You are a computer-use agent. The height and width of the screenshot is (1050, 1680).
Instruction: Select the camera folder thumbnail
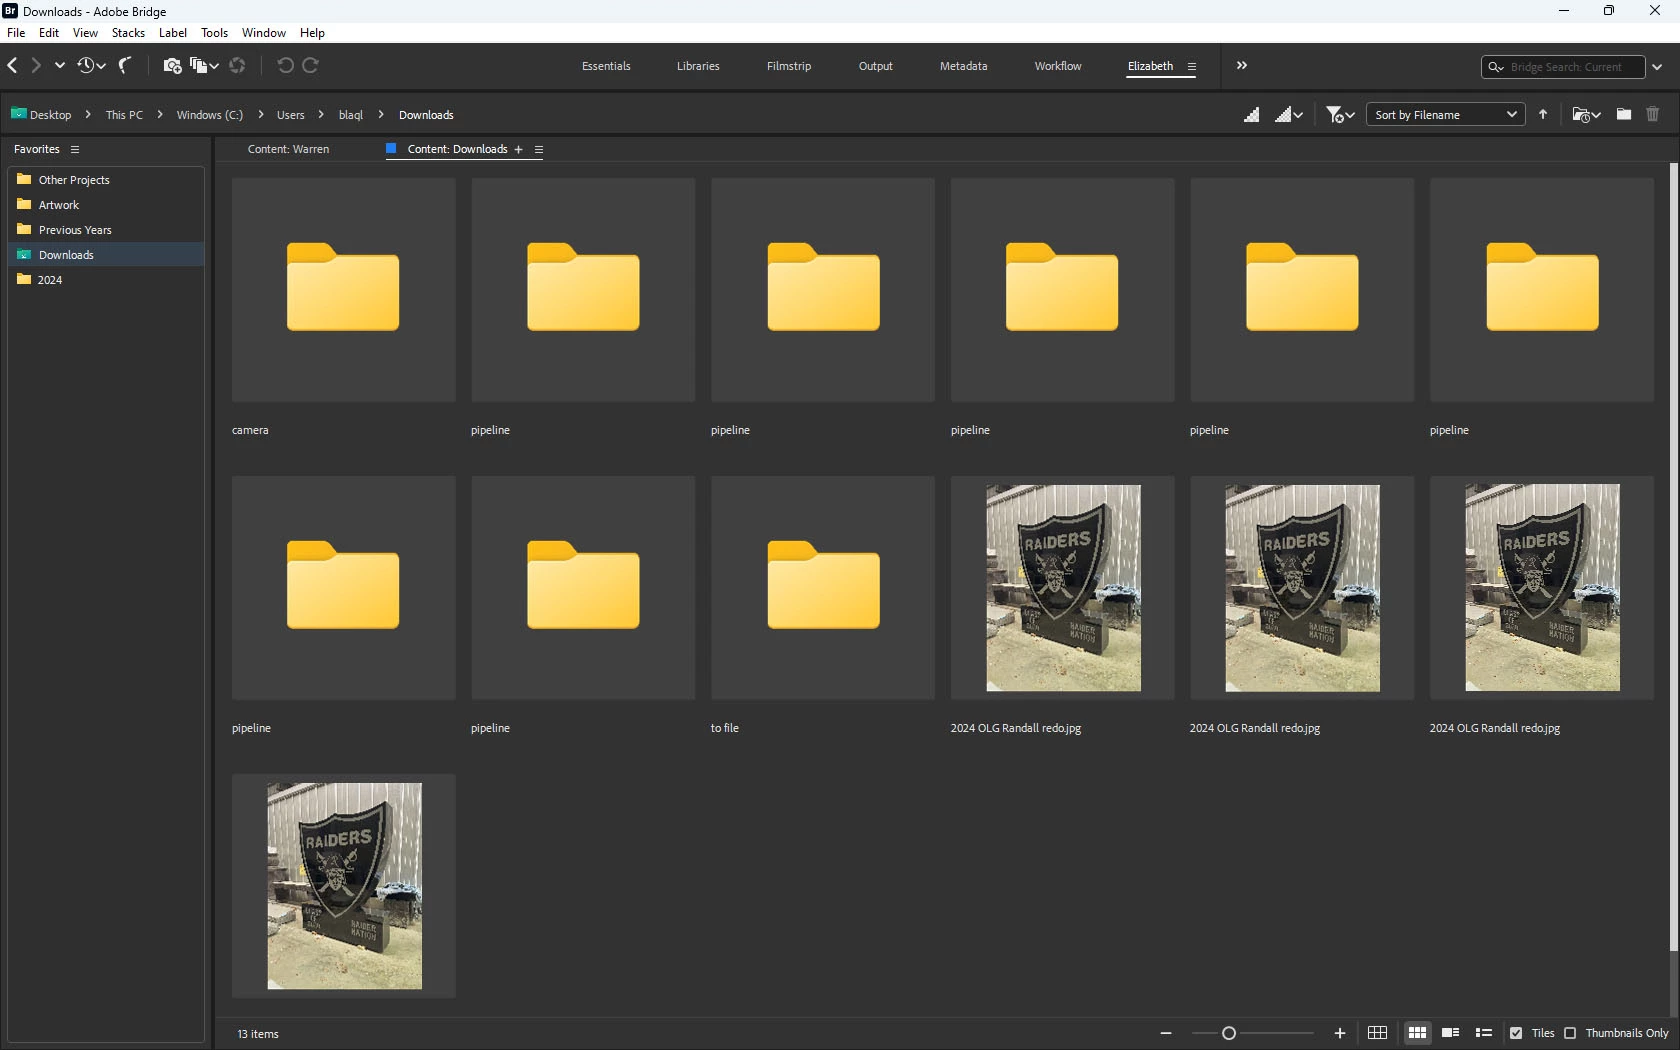point(343,290)
